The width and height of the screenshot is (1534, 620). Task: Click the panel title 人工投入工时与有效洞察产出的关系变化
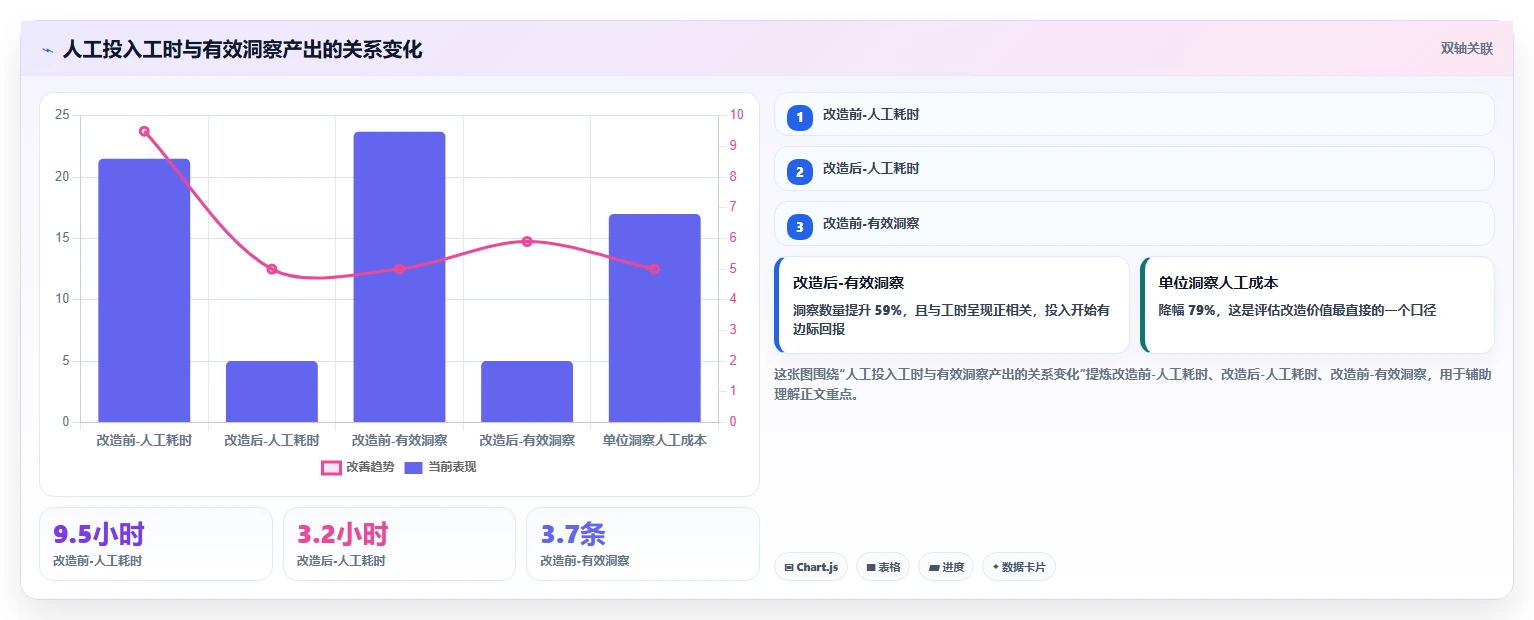(x=242, y=49)
